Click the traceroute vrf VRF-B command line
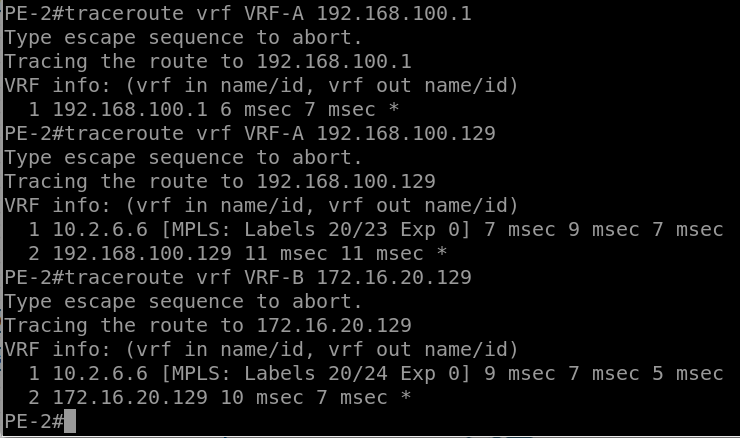740x438 pixels. pyautogui.click(x=238, y=277)
